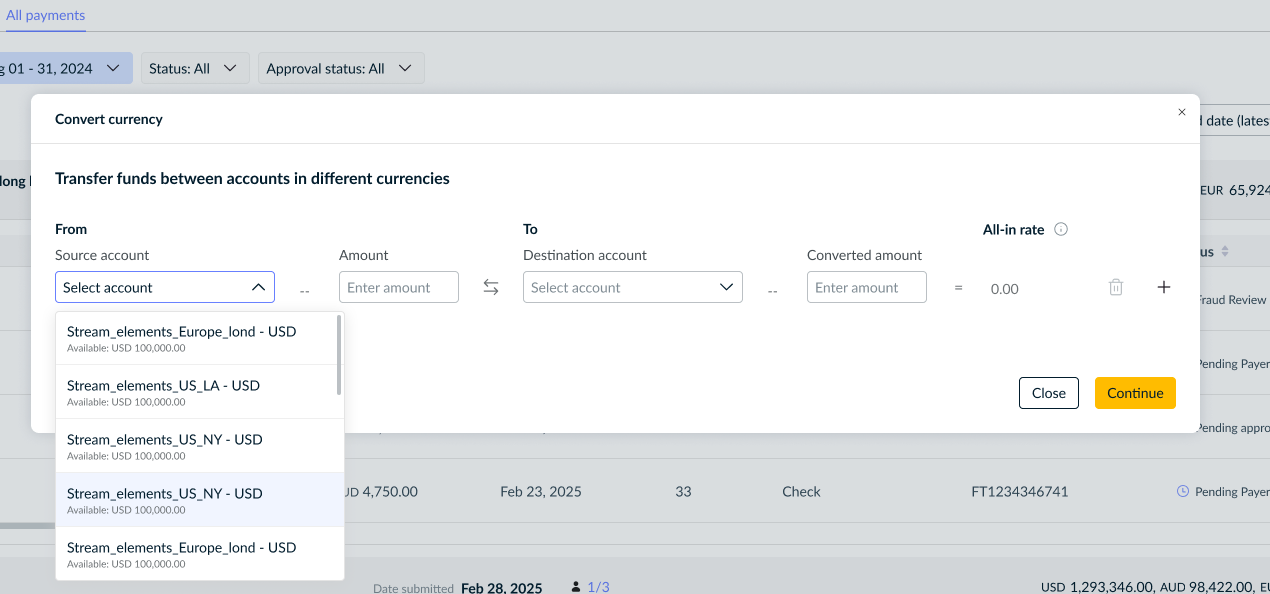Click the Continue button
Image resolution: width=1270 pixels, height=594 pixels.
click(1135, 393)
